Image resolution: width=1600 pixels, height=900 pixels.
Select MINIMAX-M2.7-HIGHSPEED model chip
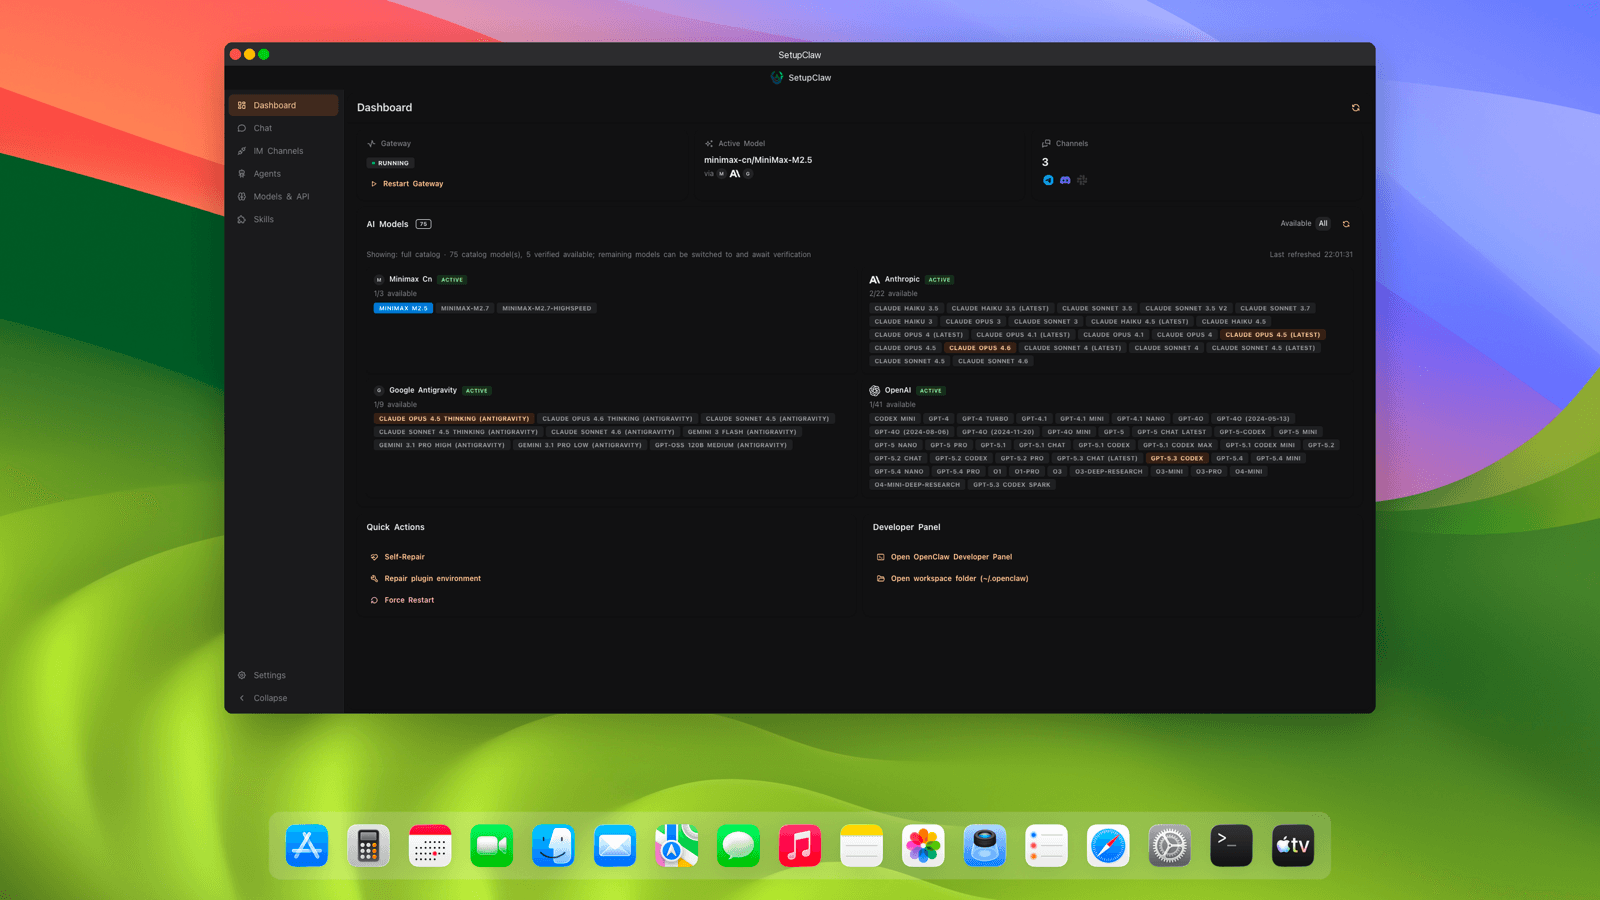(547, 308)
